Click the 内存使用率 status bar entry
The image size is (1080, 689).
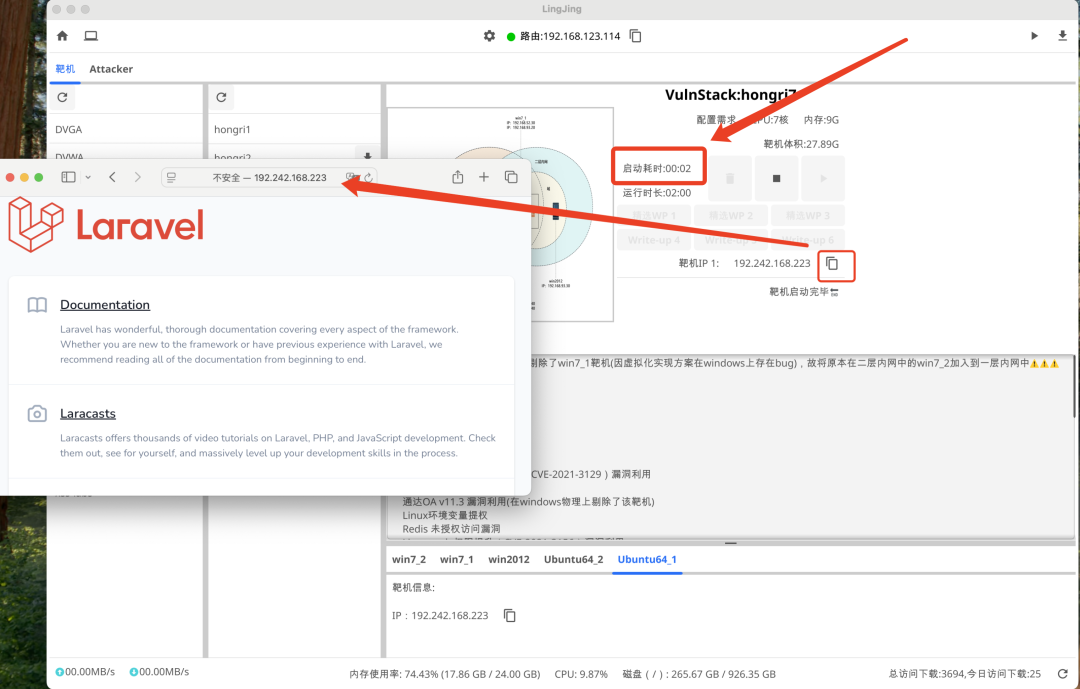[445, 674]
